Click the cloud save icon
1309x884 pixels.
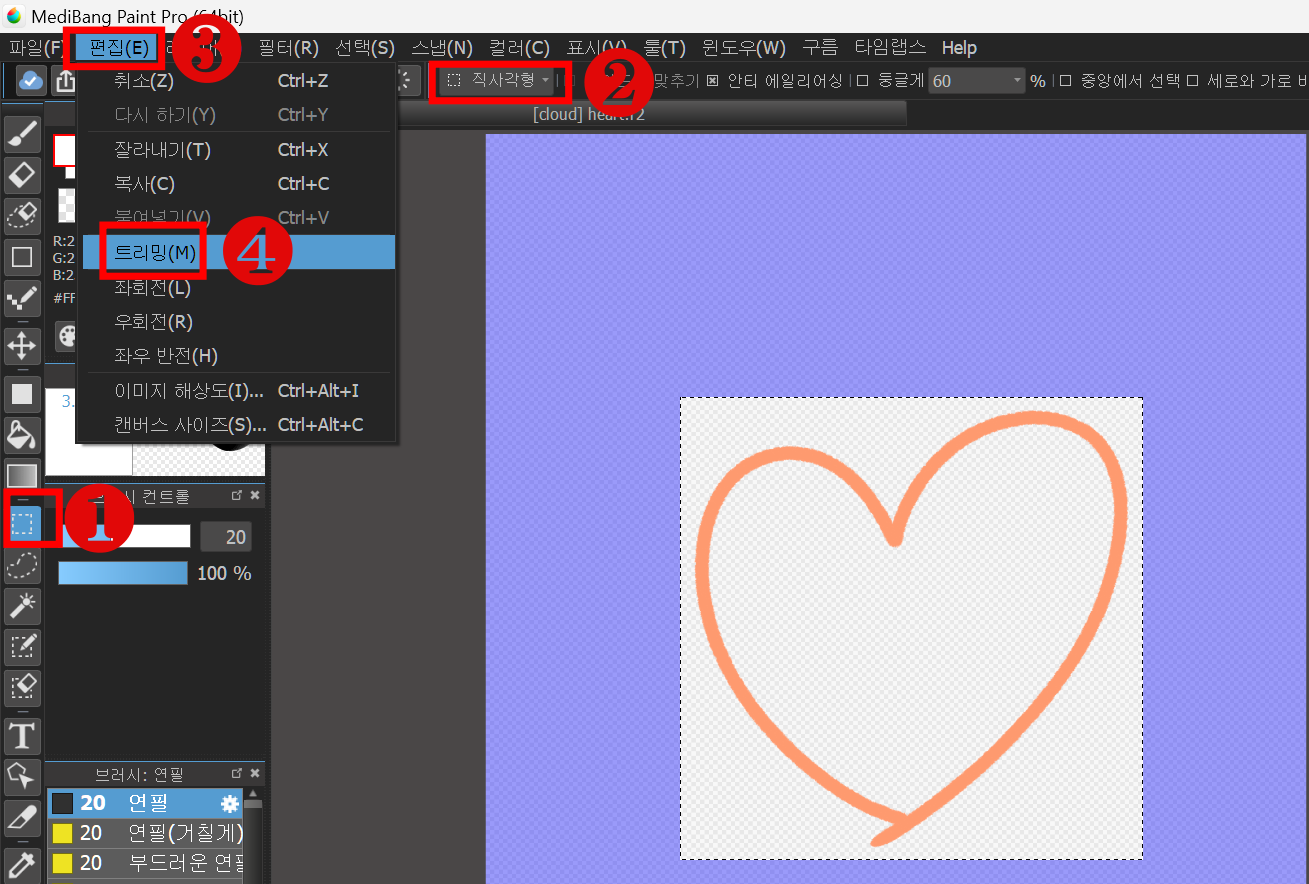click(30, 81)
